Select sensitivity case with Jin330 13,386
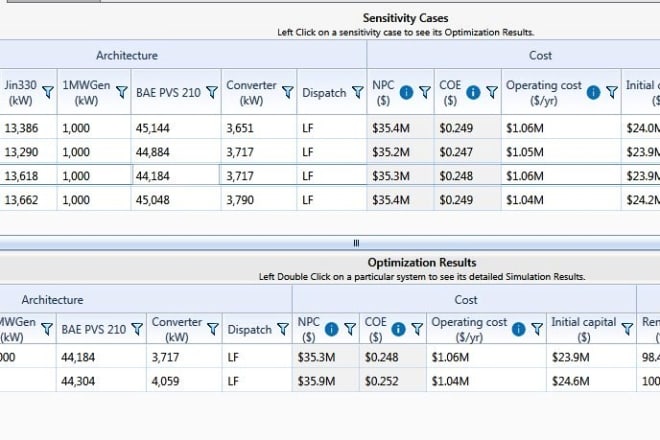 point(330,128)
